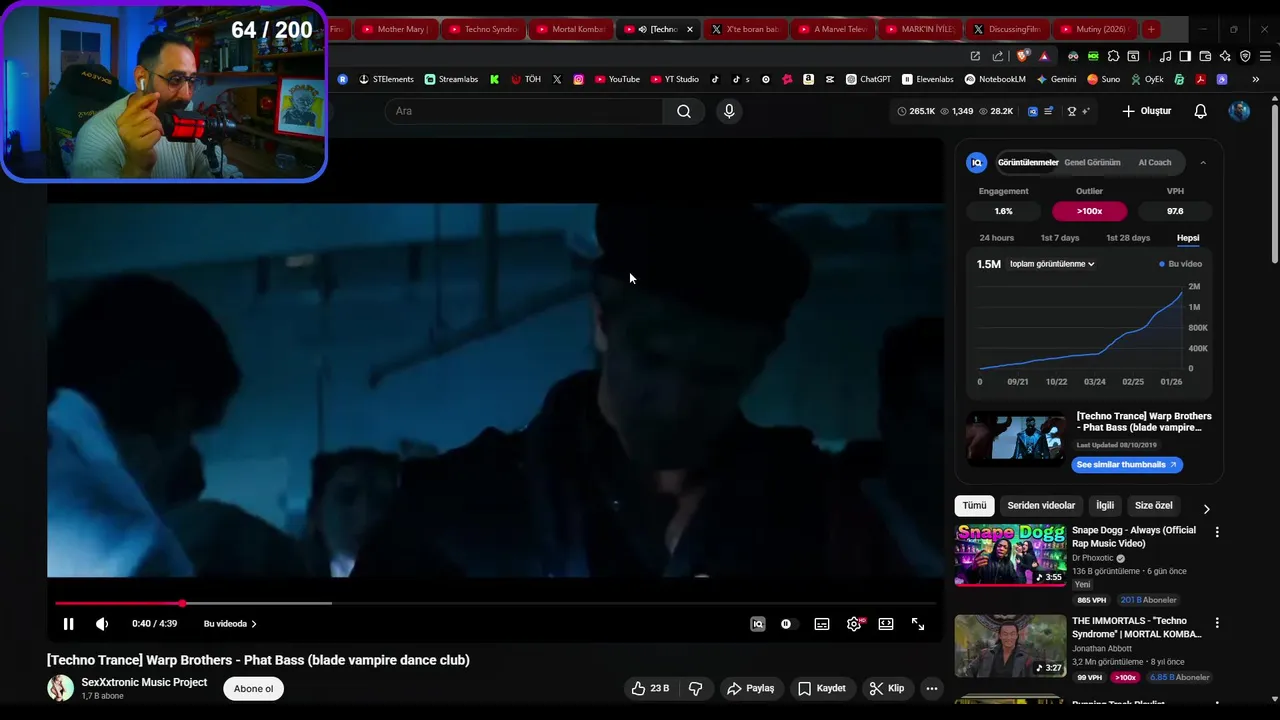This screenshot has height=720, width=1280.
Task: Toggle the 'Bu video' chart legend
Action: click(x=1181, y=264)
